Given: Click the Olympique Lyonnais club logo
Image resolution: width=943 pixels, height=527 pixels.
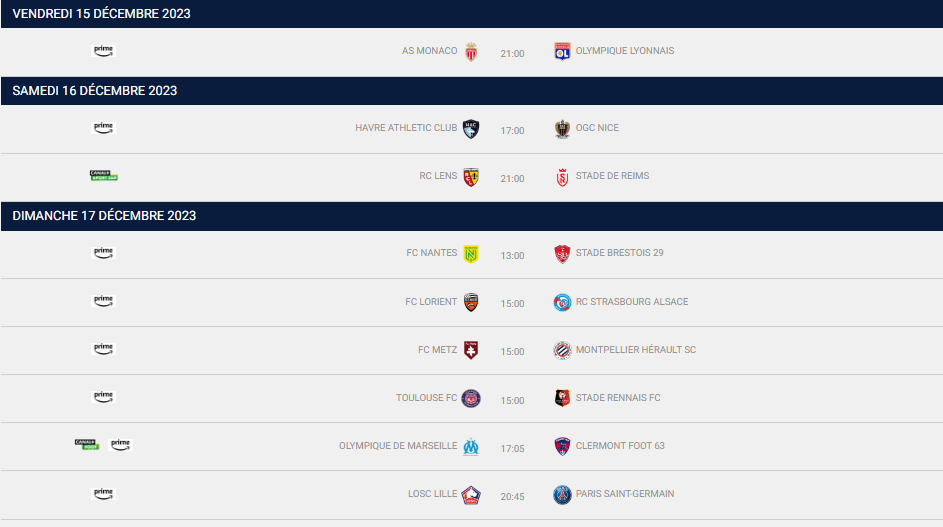Looking at the screenshot, I should coord(562,51).
